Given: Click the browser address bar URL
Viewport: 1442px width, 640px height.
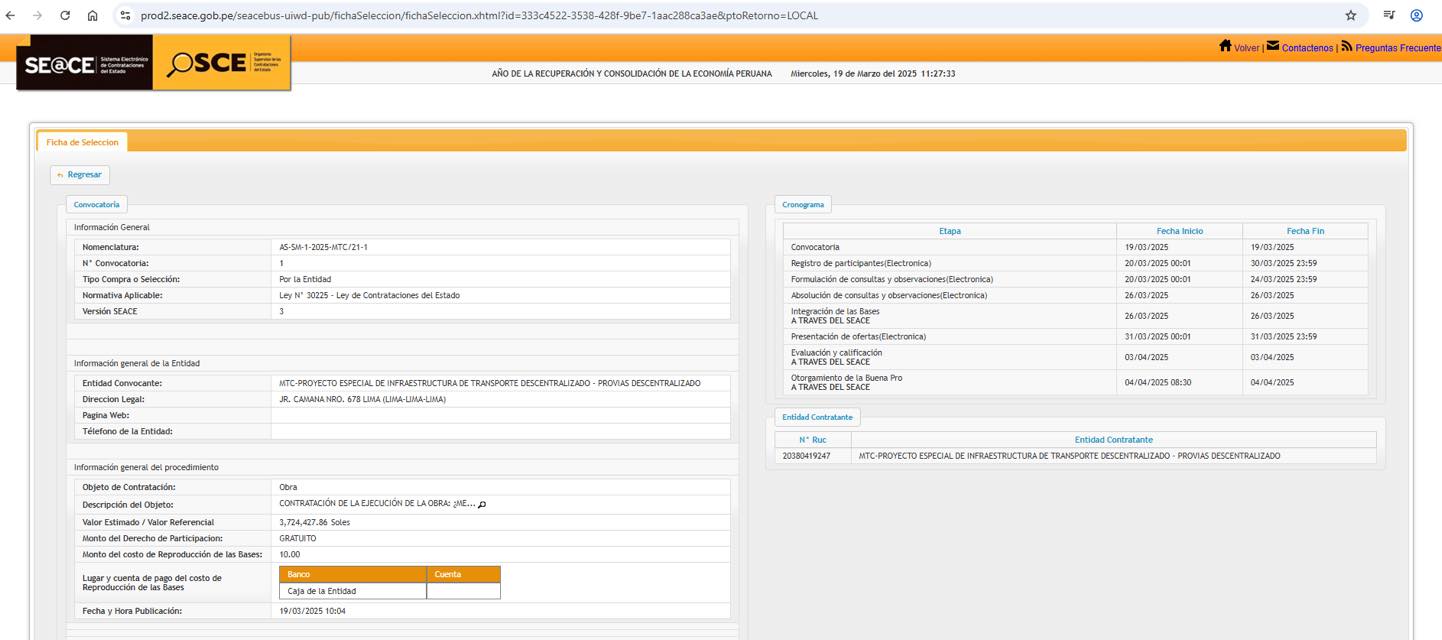Looking at the screenshot, I should (478, 16).
